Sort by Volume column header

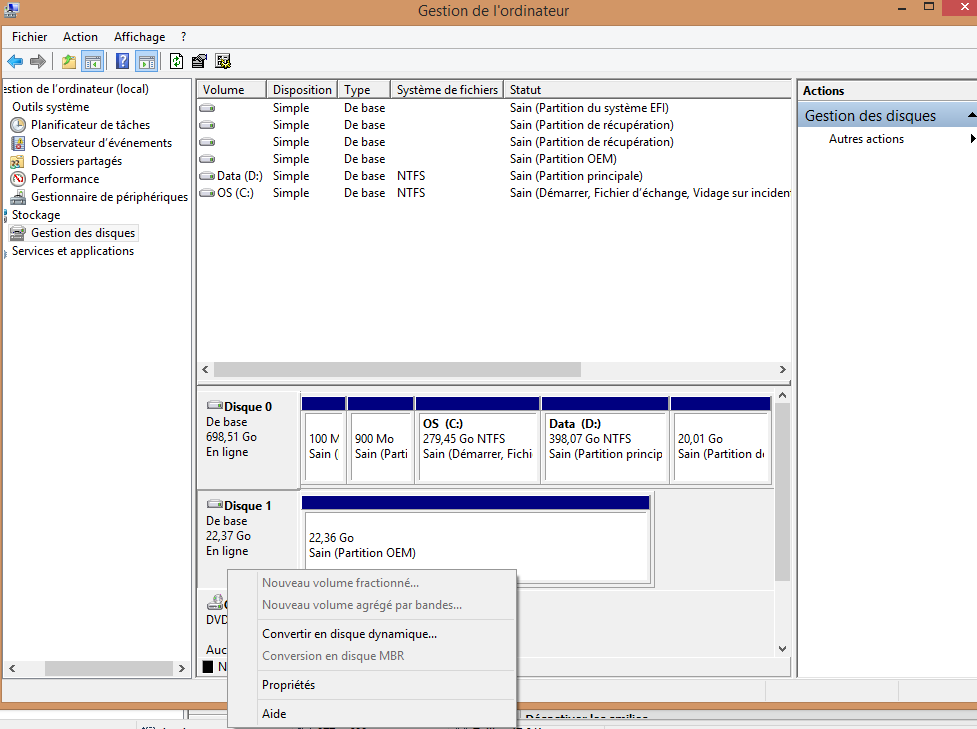coord(232,90)
